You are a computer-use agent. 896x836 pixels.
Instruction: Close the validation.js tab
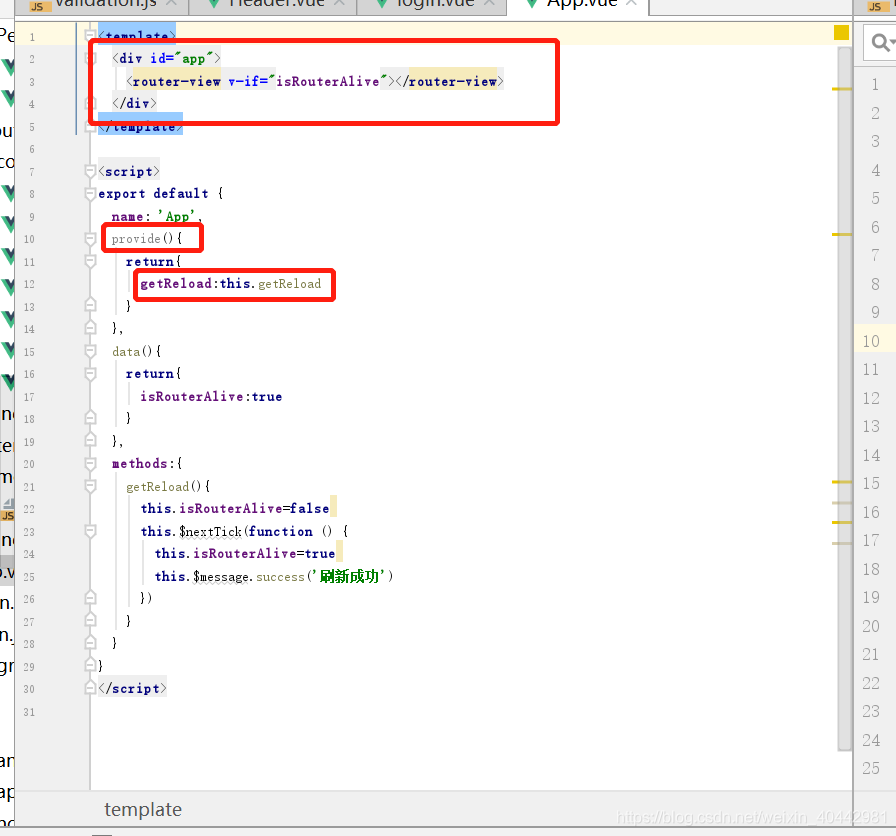point(171,3)
